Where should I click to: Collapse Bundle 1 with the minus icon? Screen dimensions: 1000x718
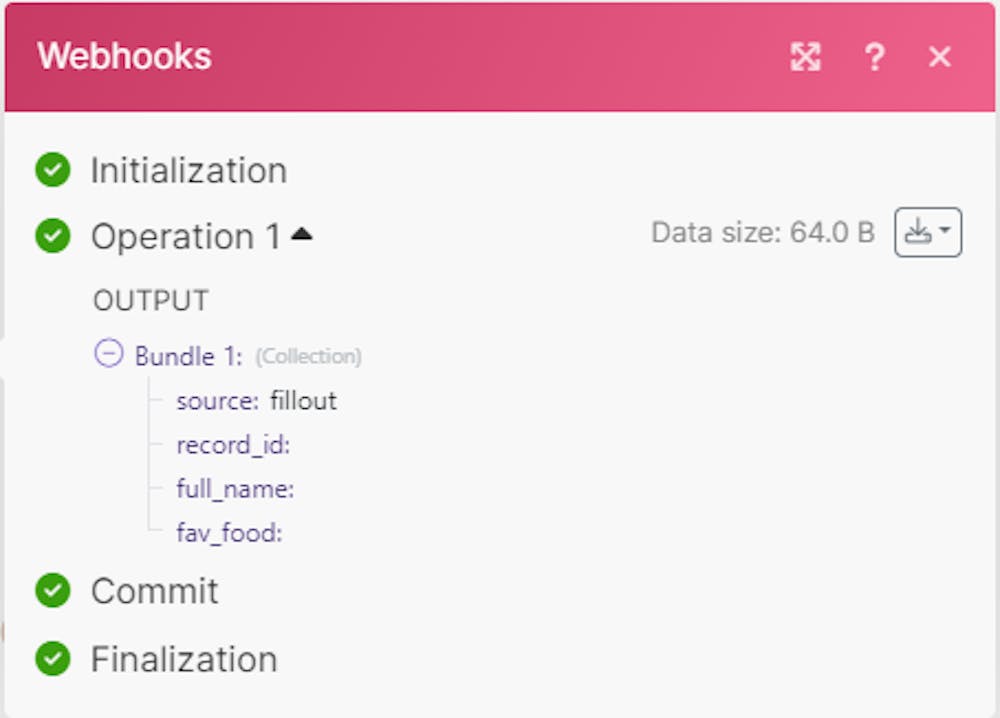pos(108,353)
